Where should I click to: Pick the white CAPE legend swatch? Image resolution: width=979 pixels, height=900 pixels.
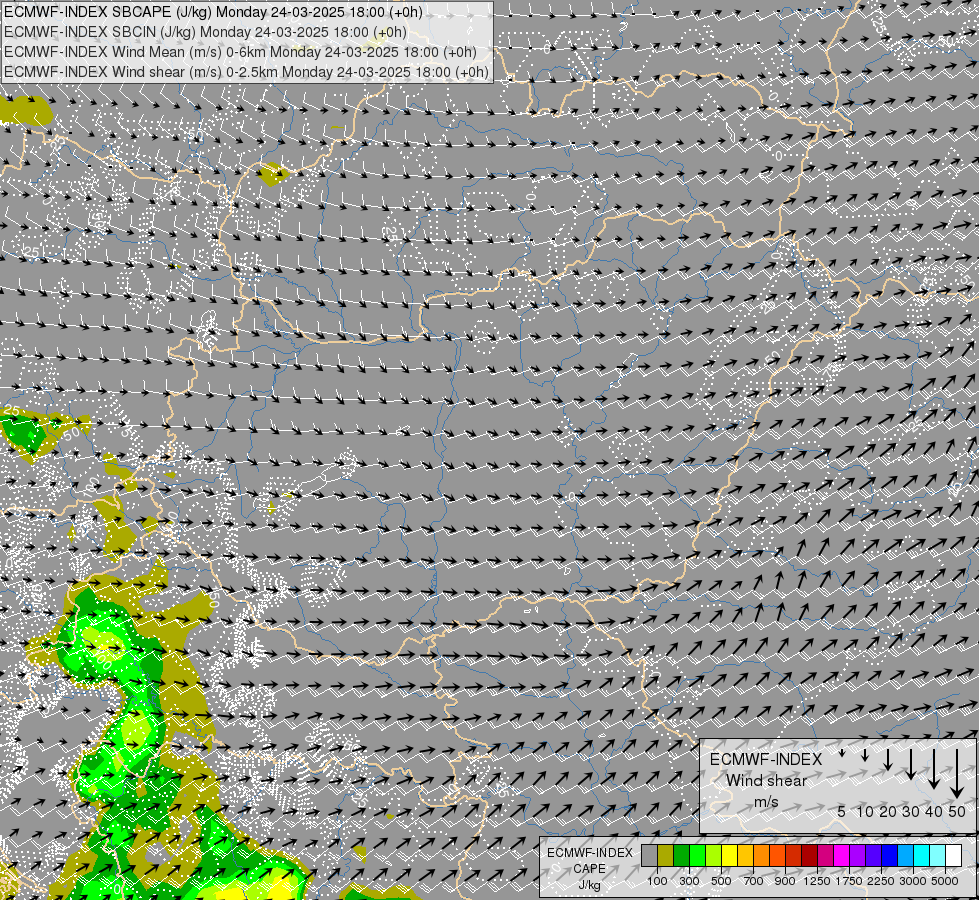pos(953,856)
